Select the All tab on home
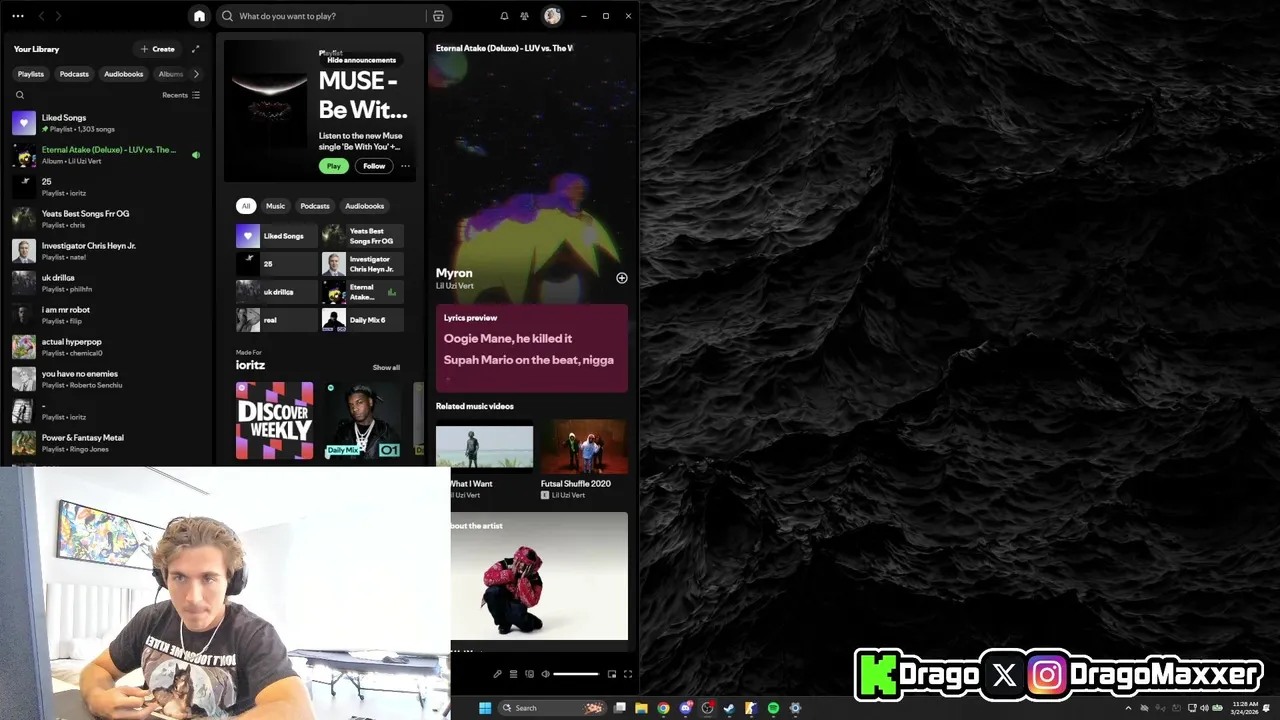 click(246, 206)
